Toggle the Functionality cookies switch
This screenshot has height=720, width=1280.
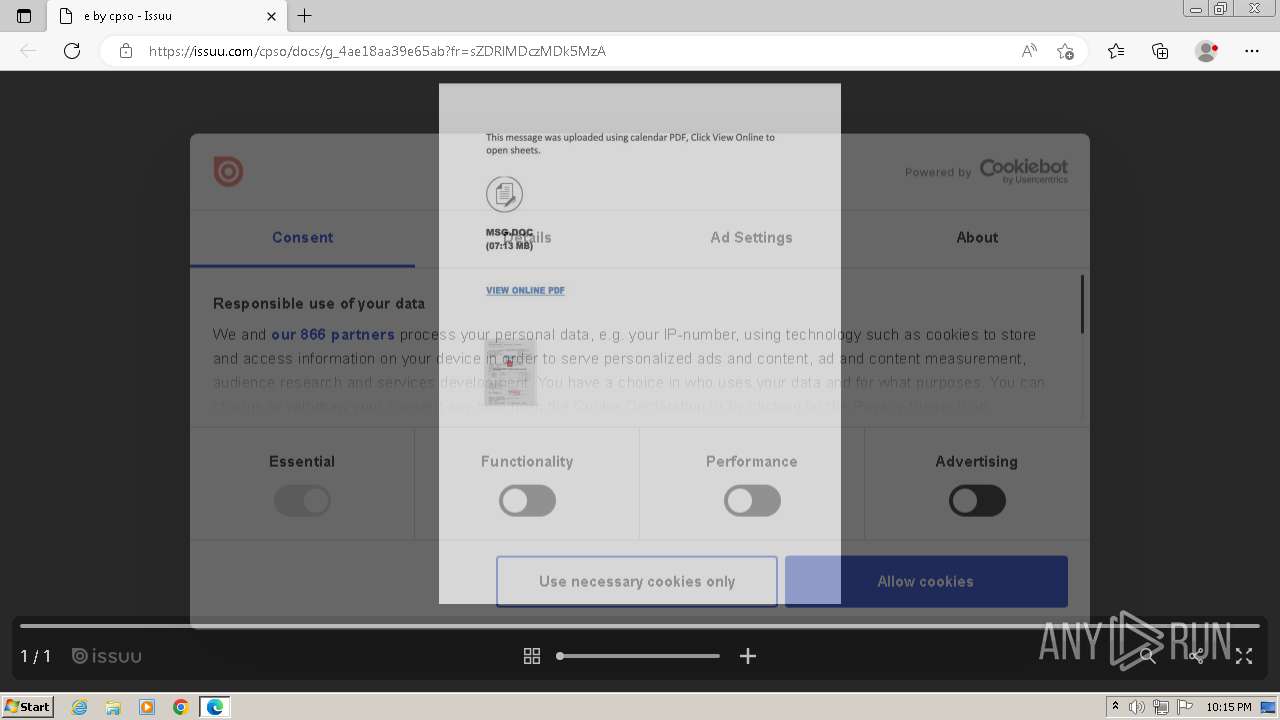(527, 501)
